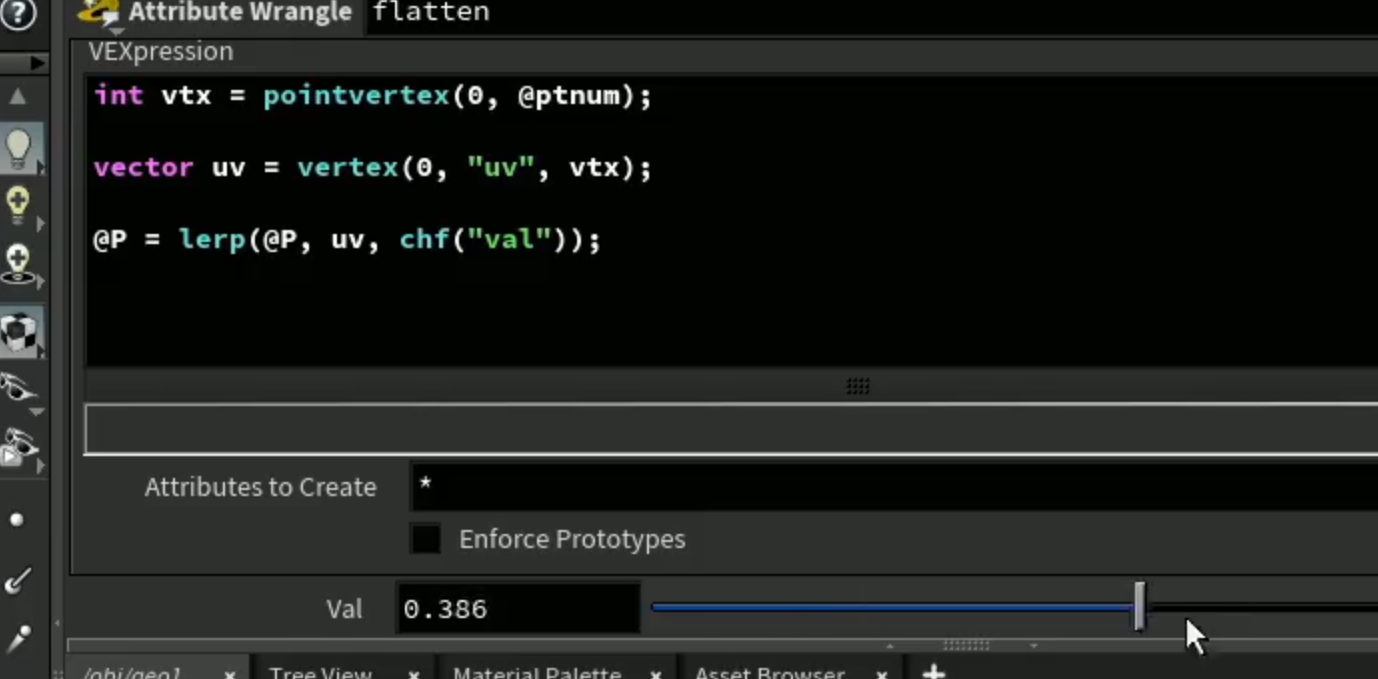Click the Val slider handle
This screenshot has width=1378, height=679.
tap(1139, 606)
